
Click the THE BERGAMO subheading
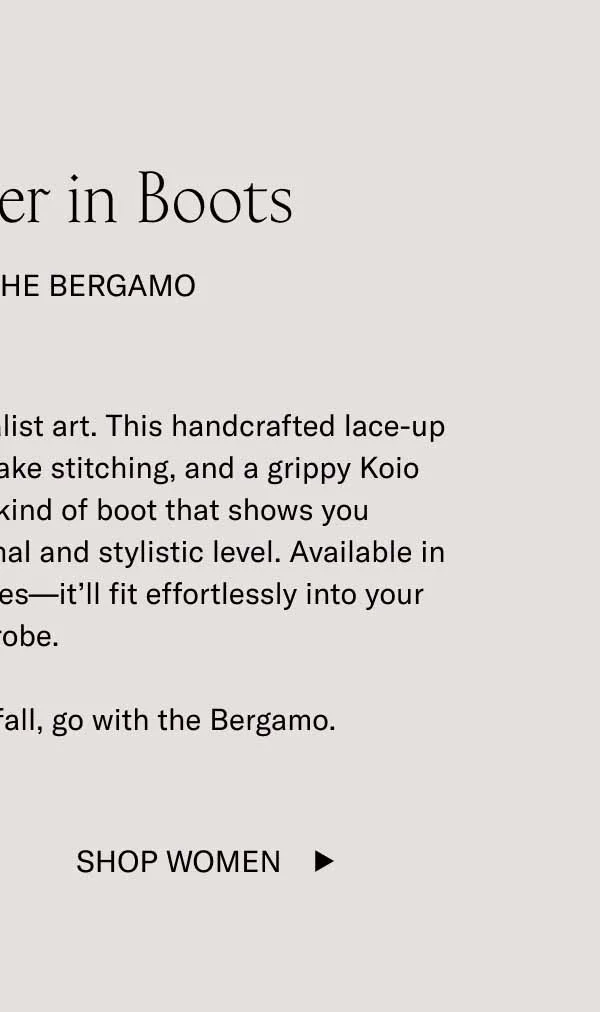[x=98, y=286]
